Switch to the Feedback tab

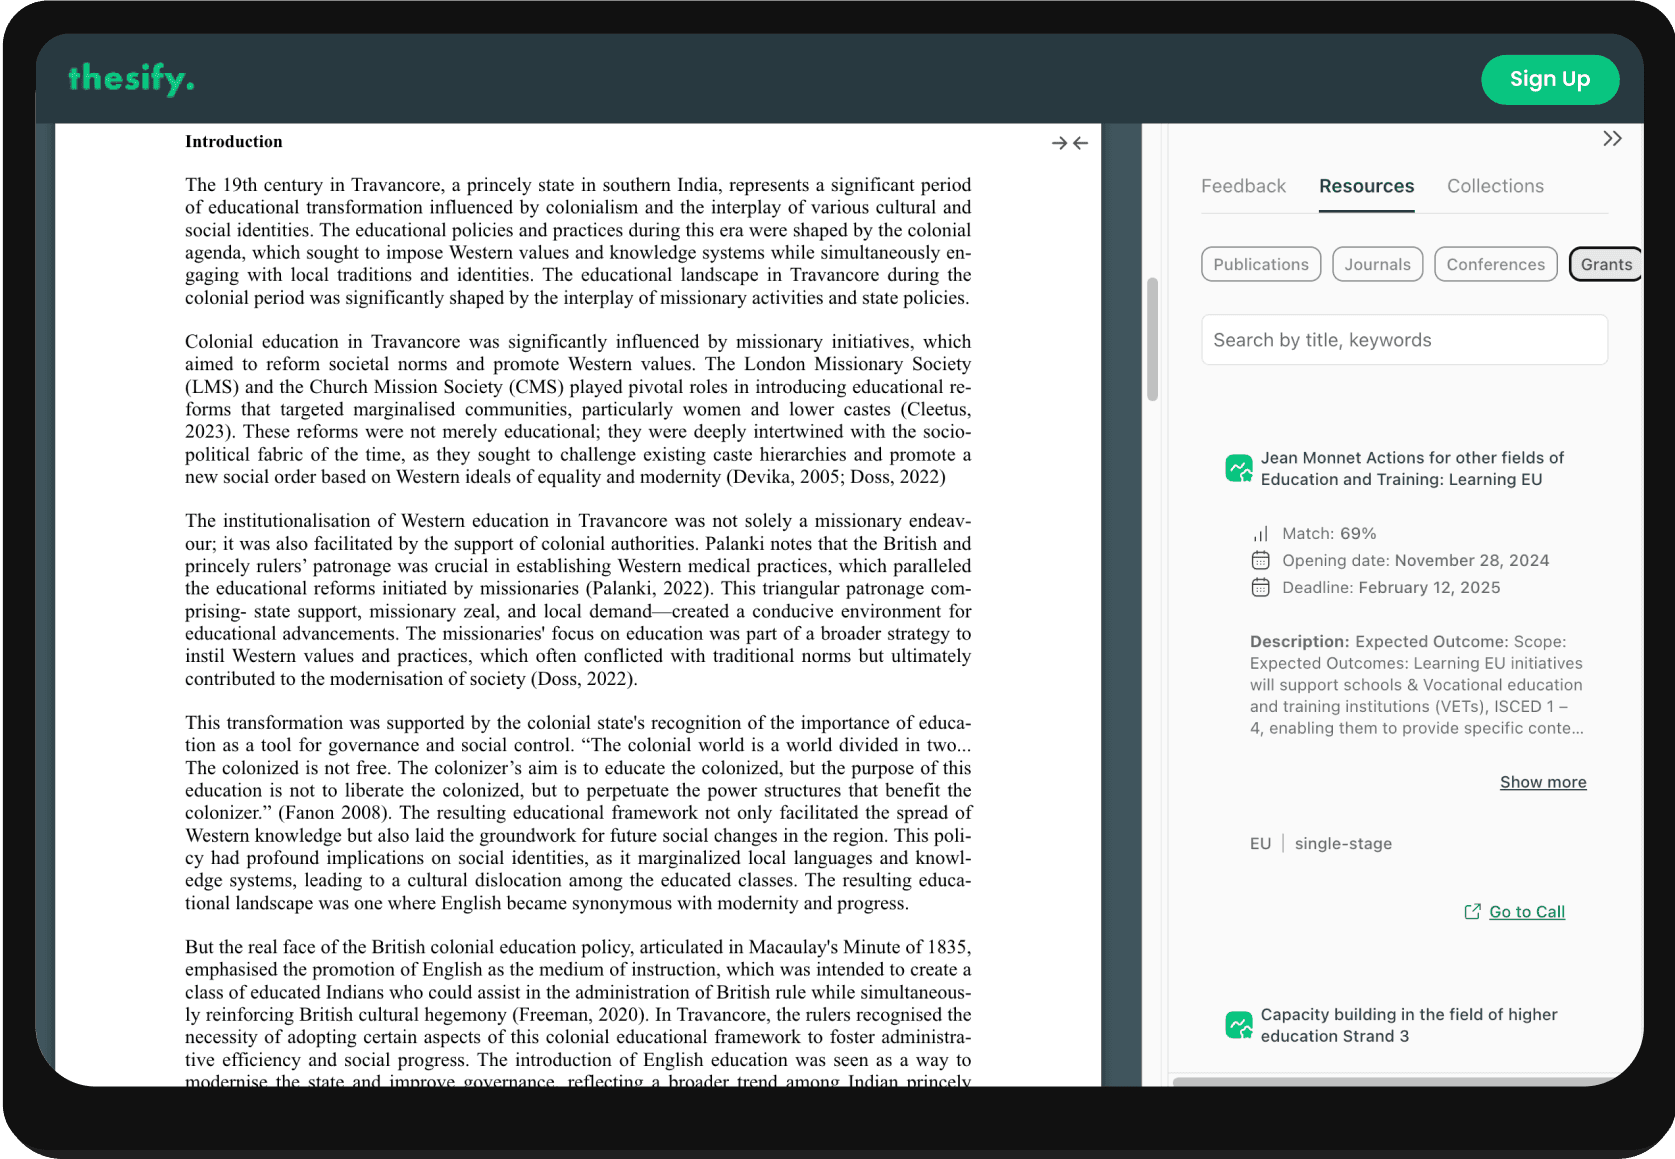tap(1243, 186)
